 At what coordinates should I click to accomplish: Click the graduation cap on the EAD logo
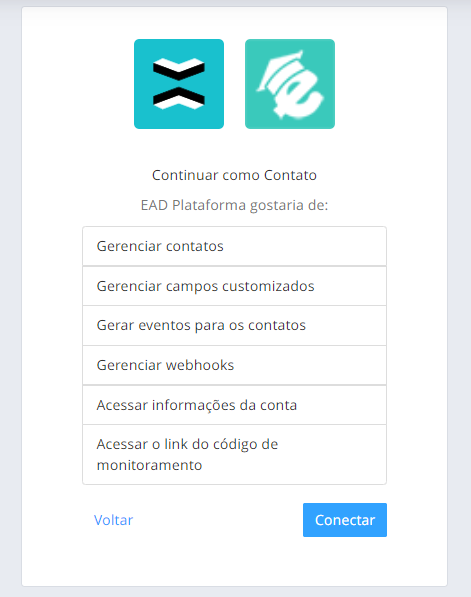279,70
